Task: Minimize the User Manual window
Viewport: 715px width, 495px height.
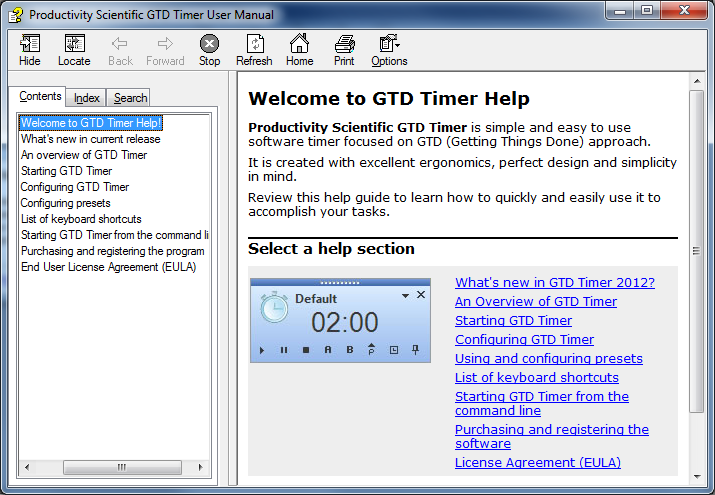Action: (620, 10)
